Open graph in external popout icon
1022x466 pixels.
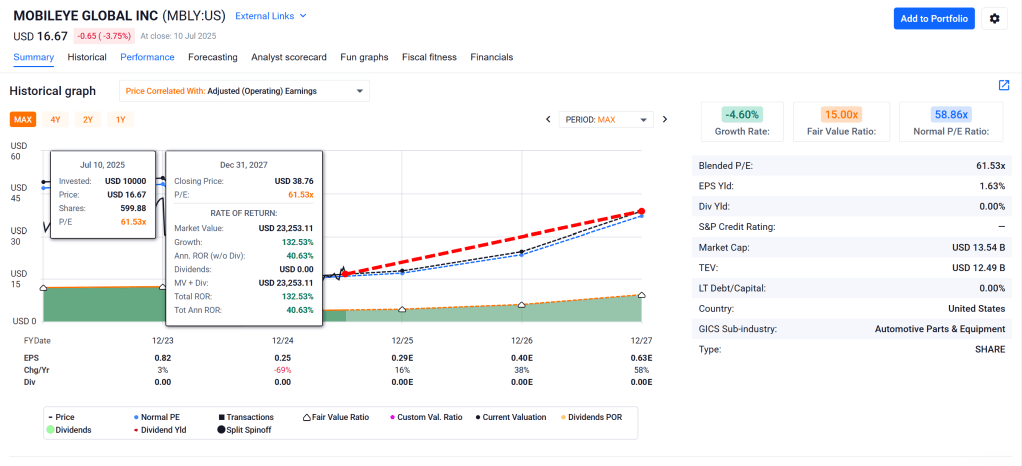pyautogui.click(x=1003, y=86)
